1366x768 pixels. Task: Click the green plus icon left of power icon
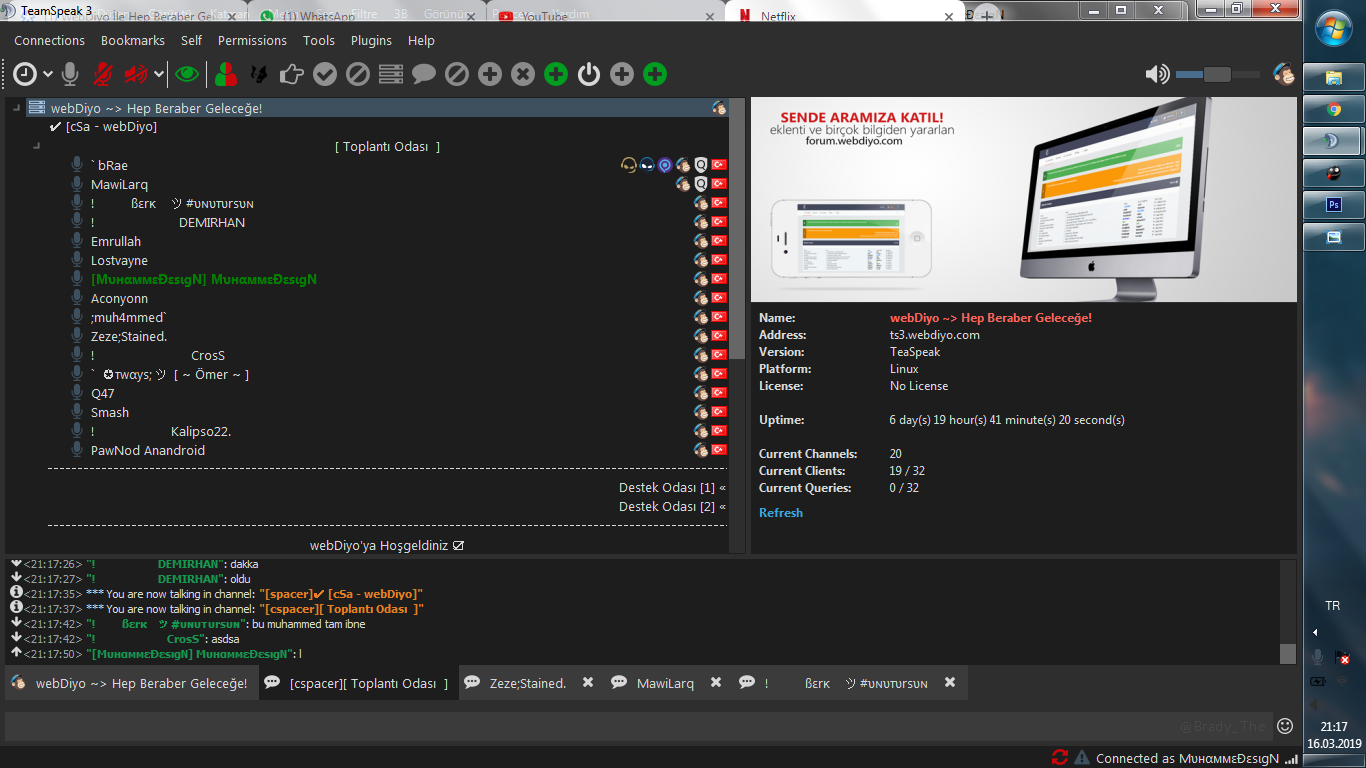pos(556,74)
